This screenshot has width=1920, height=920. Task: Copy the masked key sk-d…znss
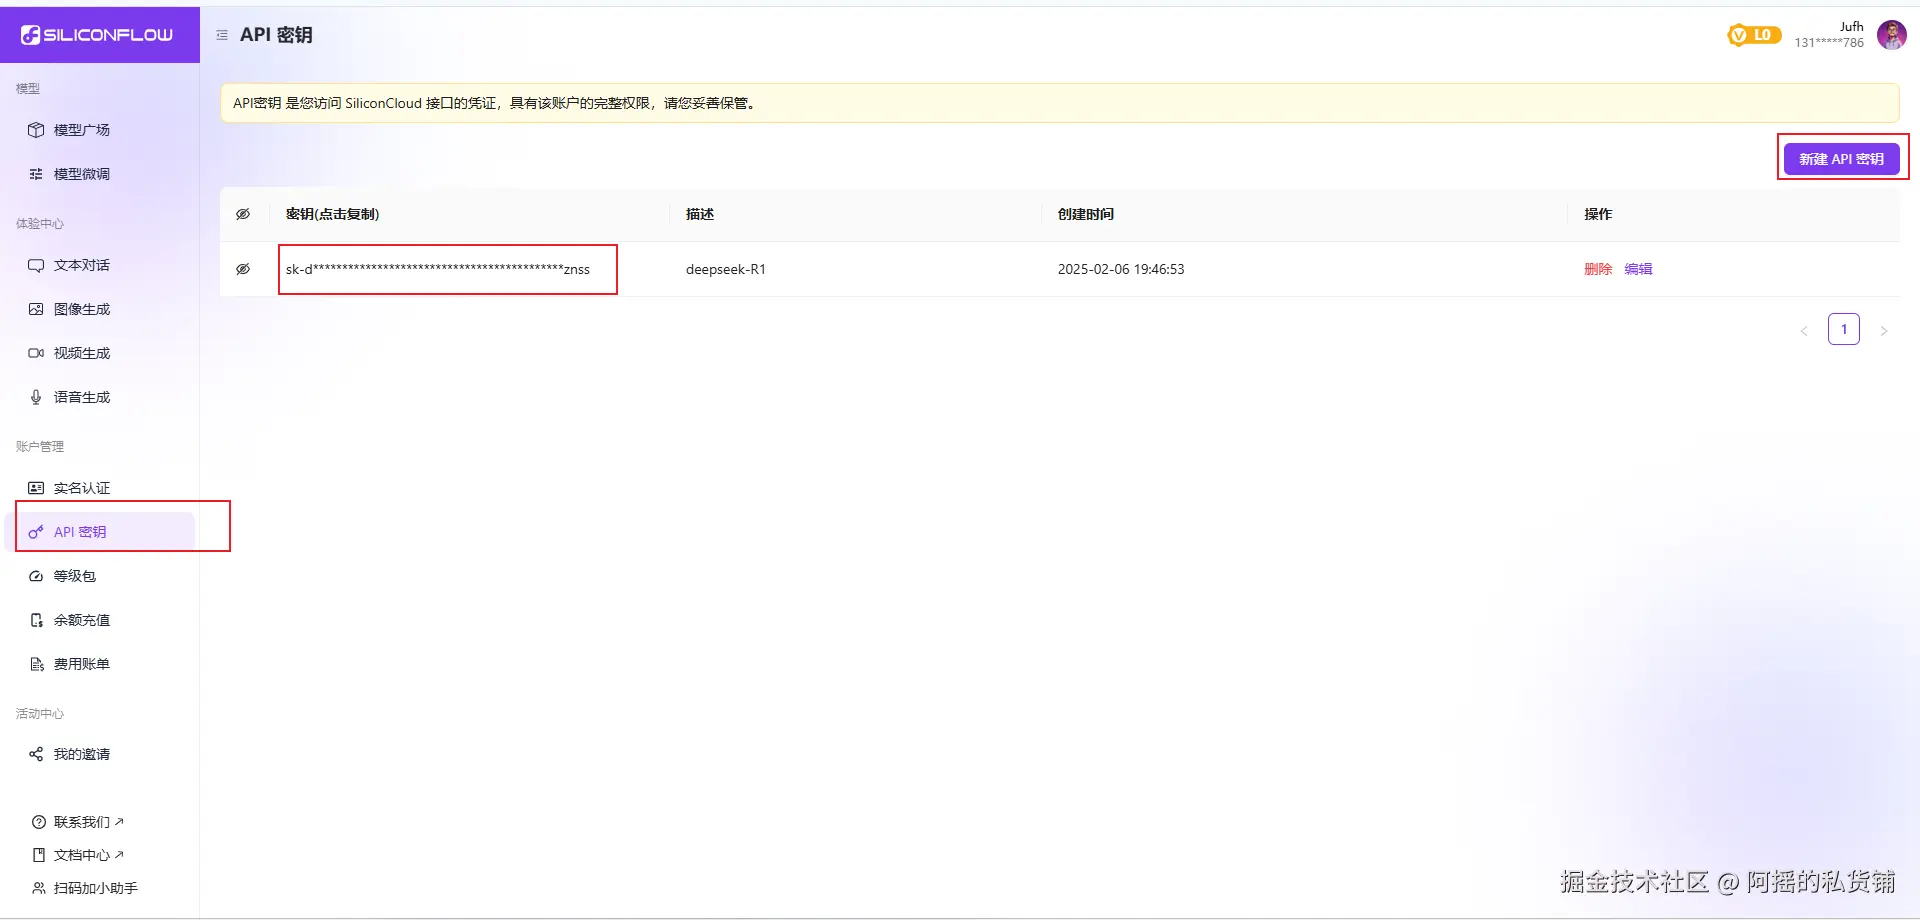438,269
